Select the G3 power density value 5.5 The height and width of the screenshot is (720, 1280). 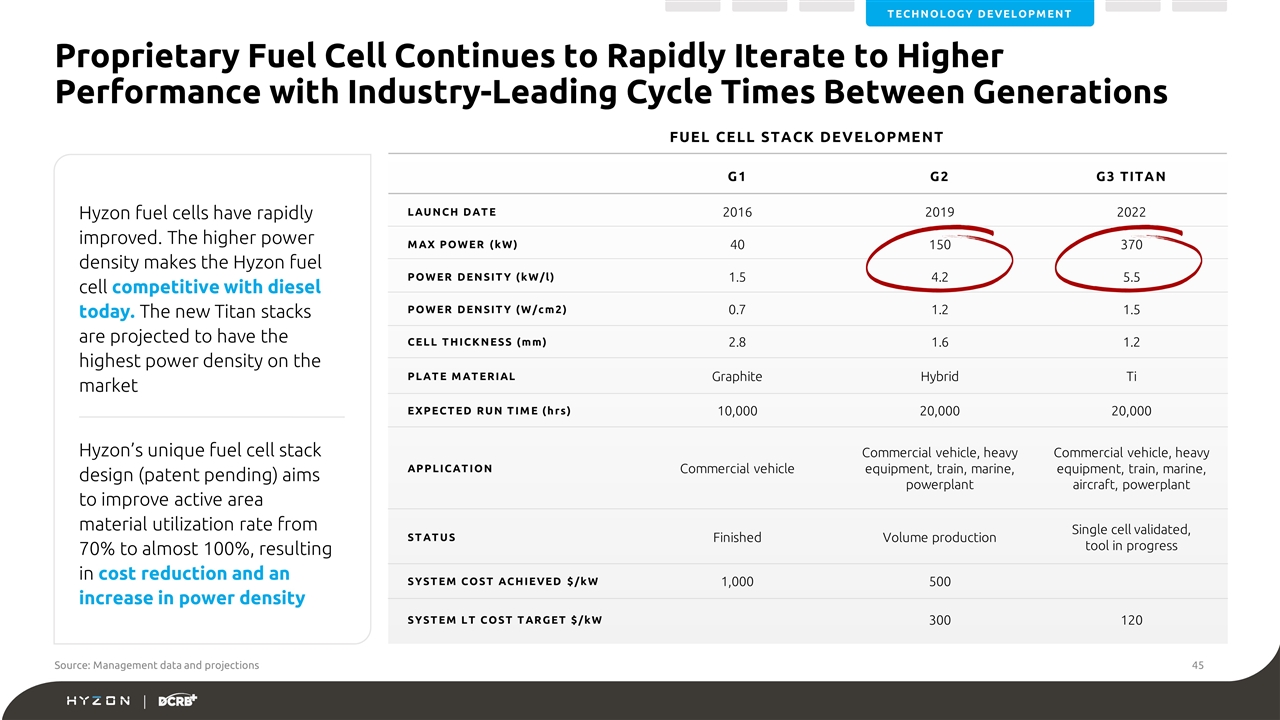click(x=1131, y=278)
